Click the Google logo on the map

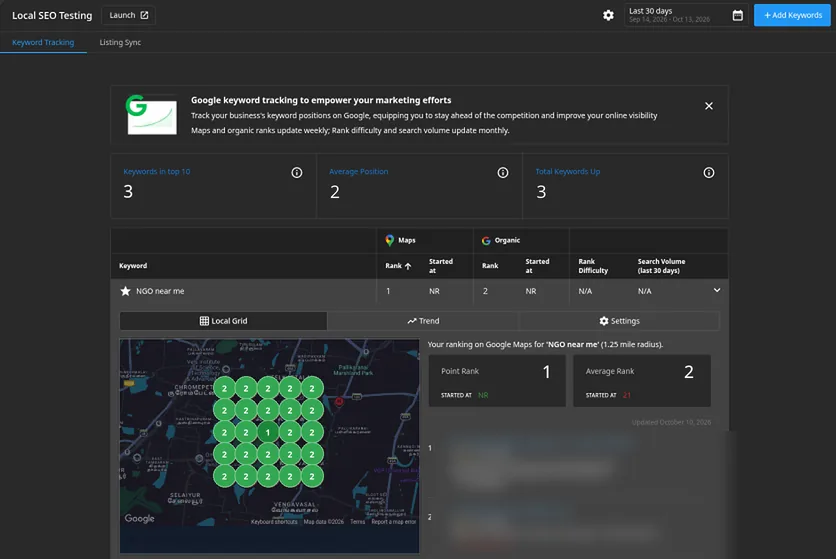tap(140, 518)
